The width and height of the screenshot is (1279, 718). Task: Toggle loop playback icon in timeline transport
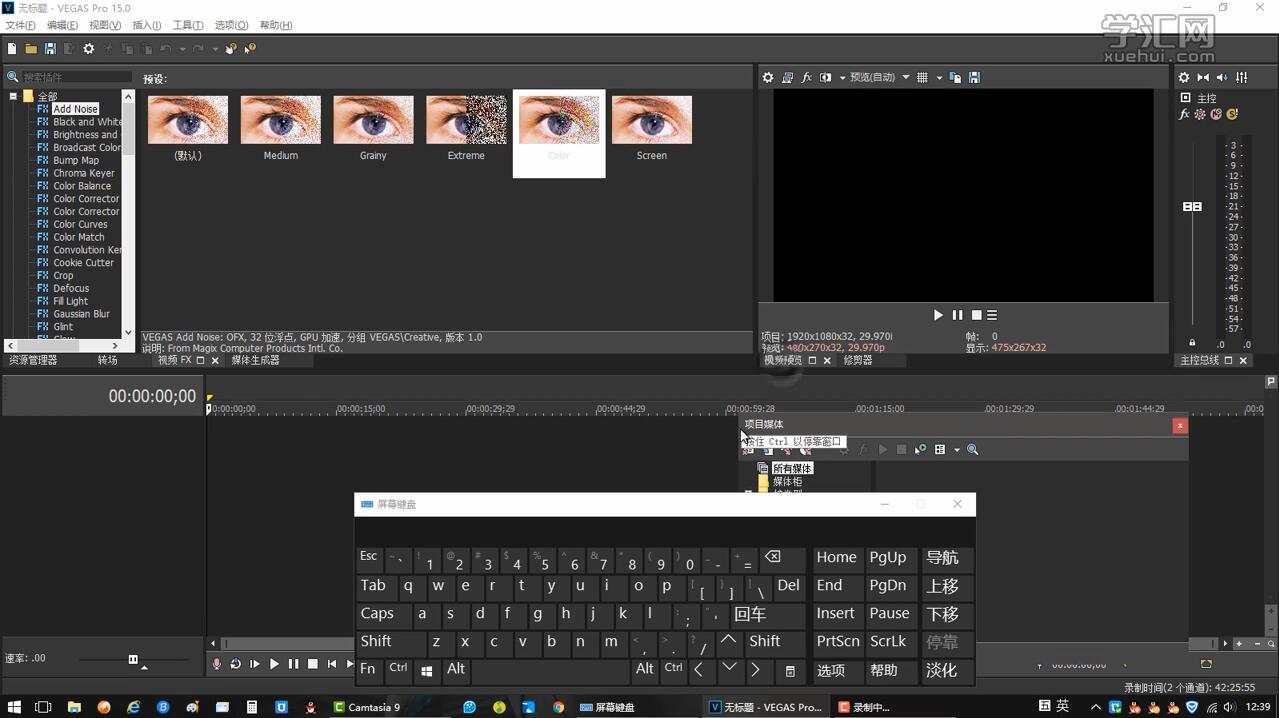coord(236,664)
